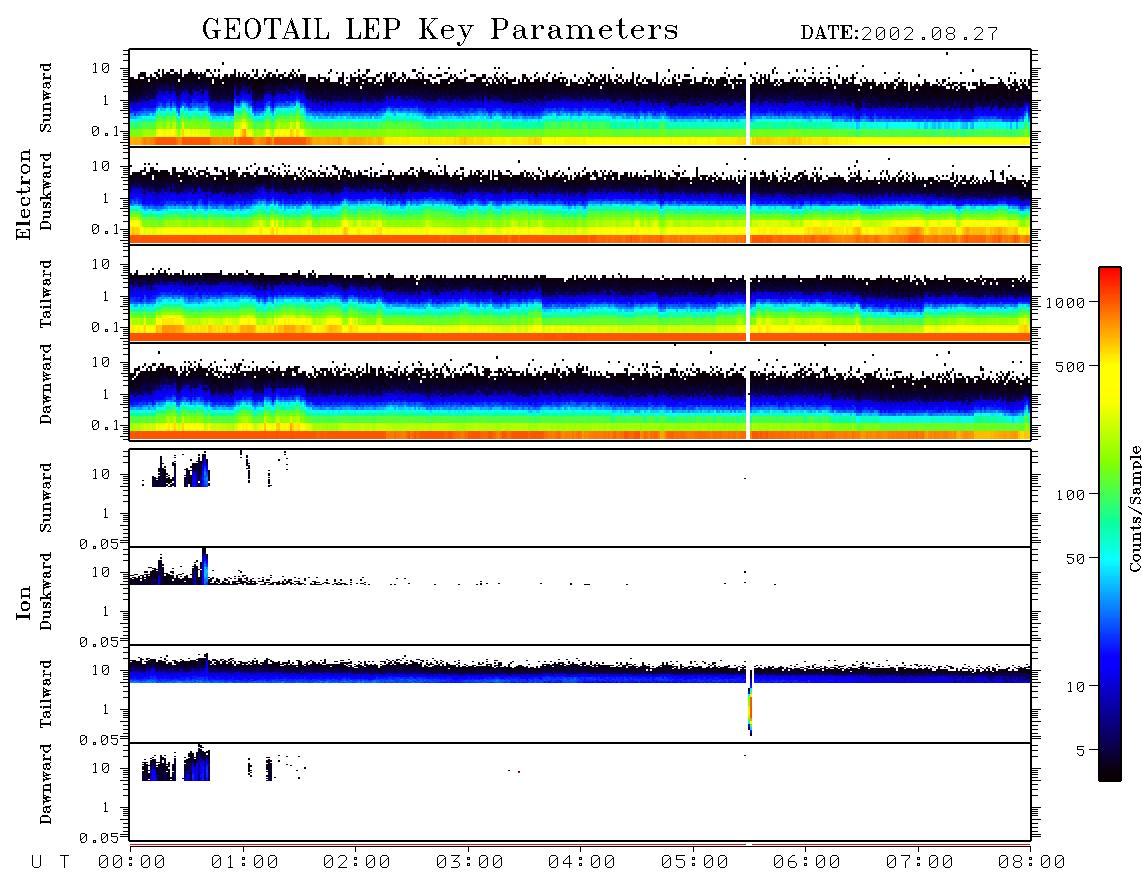Click the '06:00' time tick label
1142x880 pixels.
[807, 862]
